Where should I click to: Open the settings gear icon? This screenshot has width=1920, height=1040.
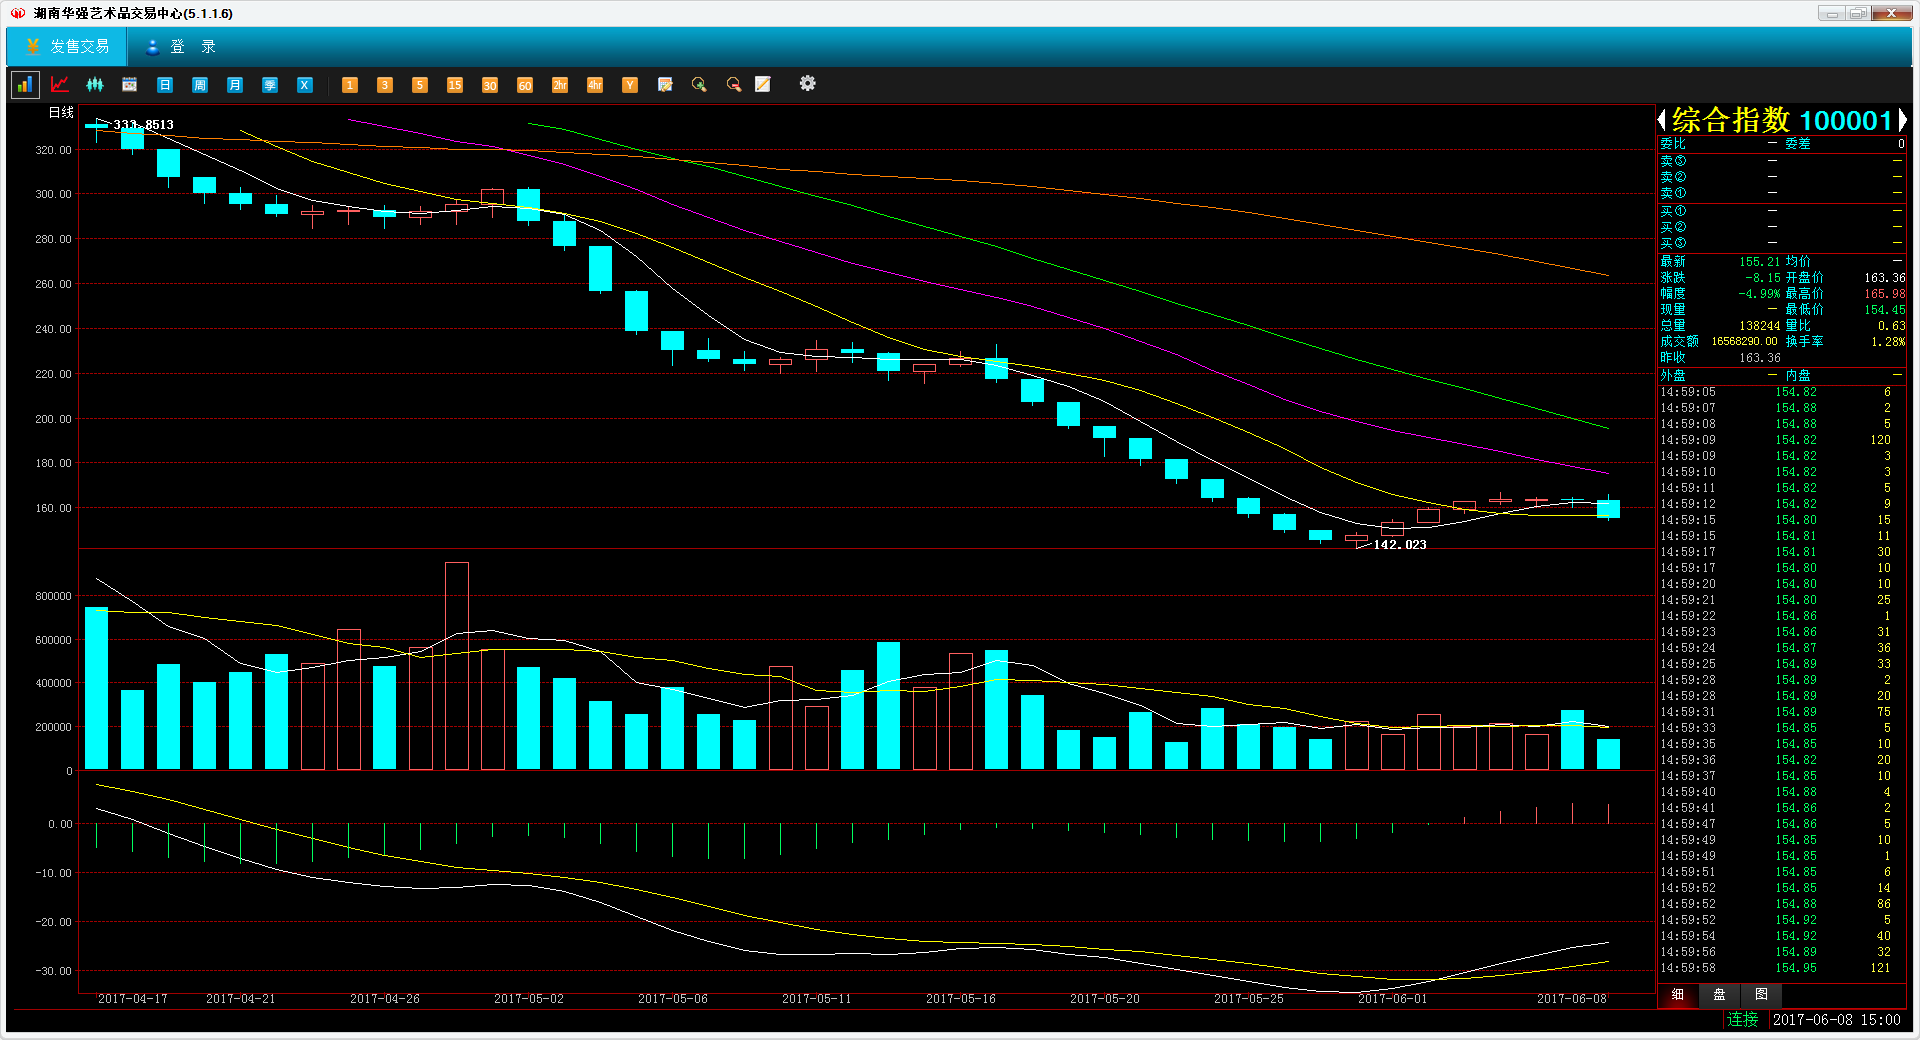click(808, 84)
